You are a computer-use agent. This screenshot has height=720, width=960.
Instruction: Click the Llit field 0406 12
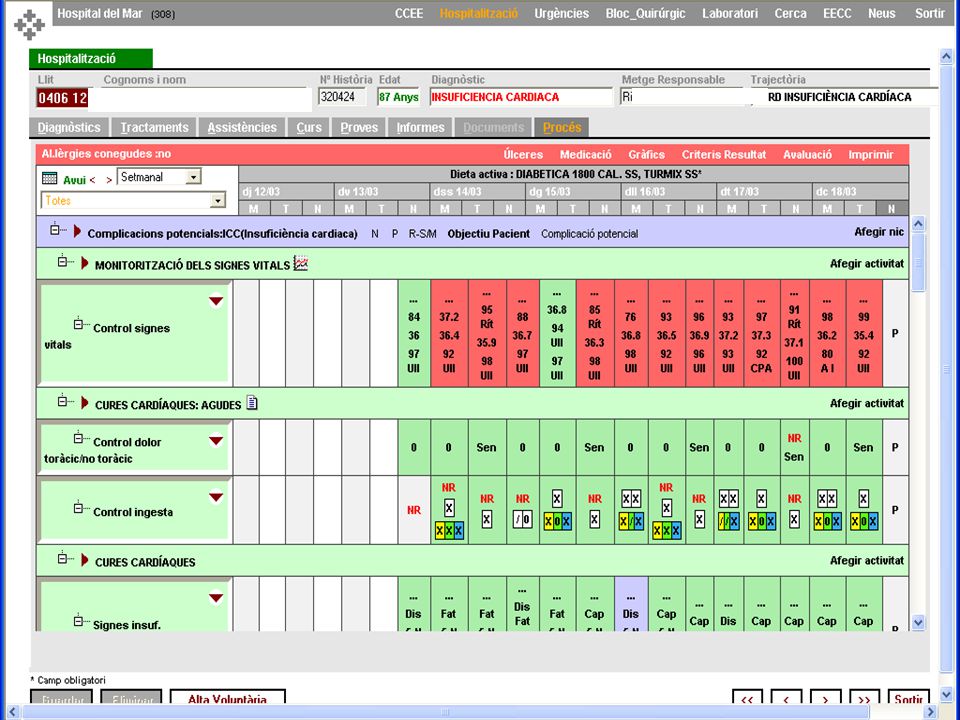pyautogui.click(x=62, y=98)
